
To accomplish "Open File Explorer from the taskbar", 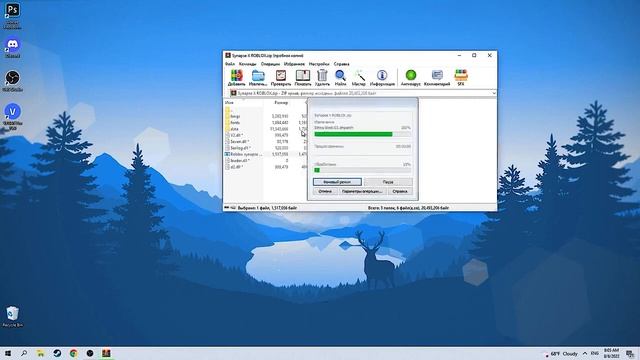I will [40, 353].
